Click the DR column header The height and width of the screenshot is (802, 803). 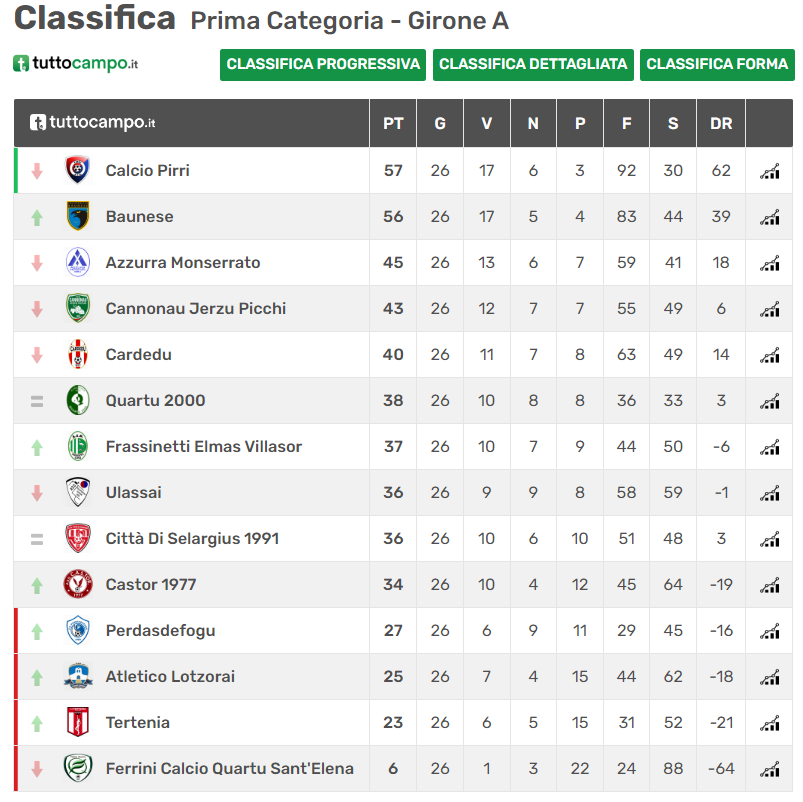click(721, 123)
